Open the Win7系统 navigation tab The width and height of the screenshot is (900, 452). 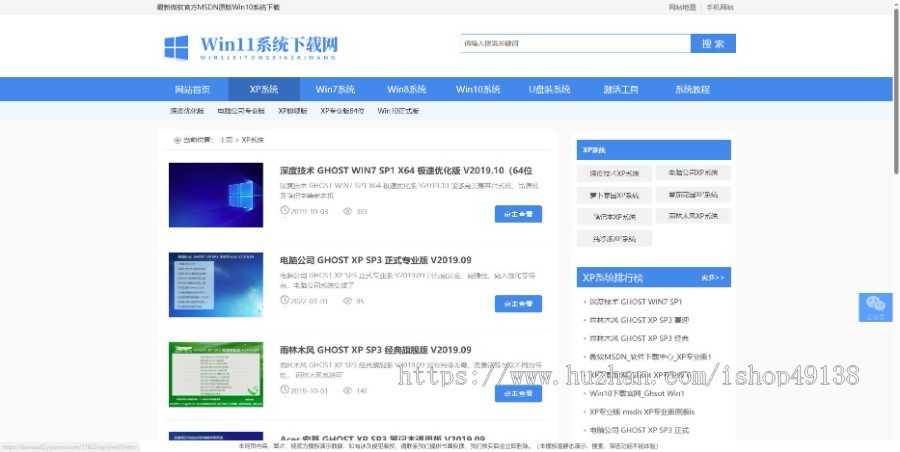tap(335, 90)
